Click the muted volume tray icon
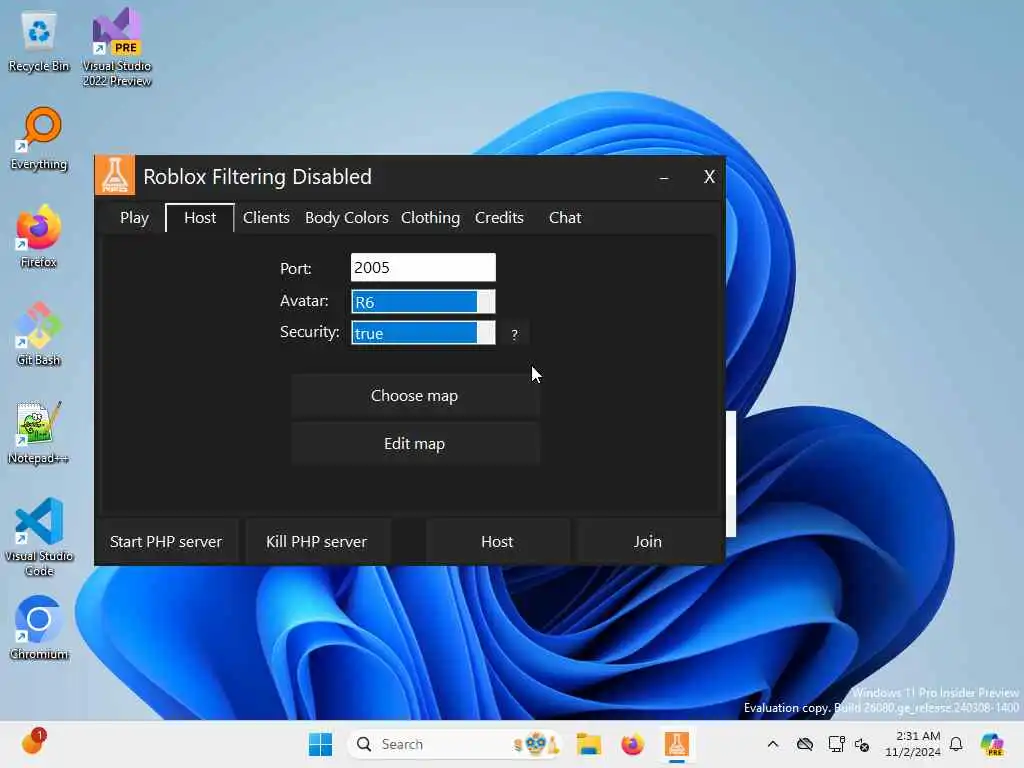The width and height of the screenshot is (1024, 768). point(862,744)
